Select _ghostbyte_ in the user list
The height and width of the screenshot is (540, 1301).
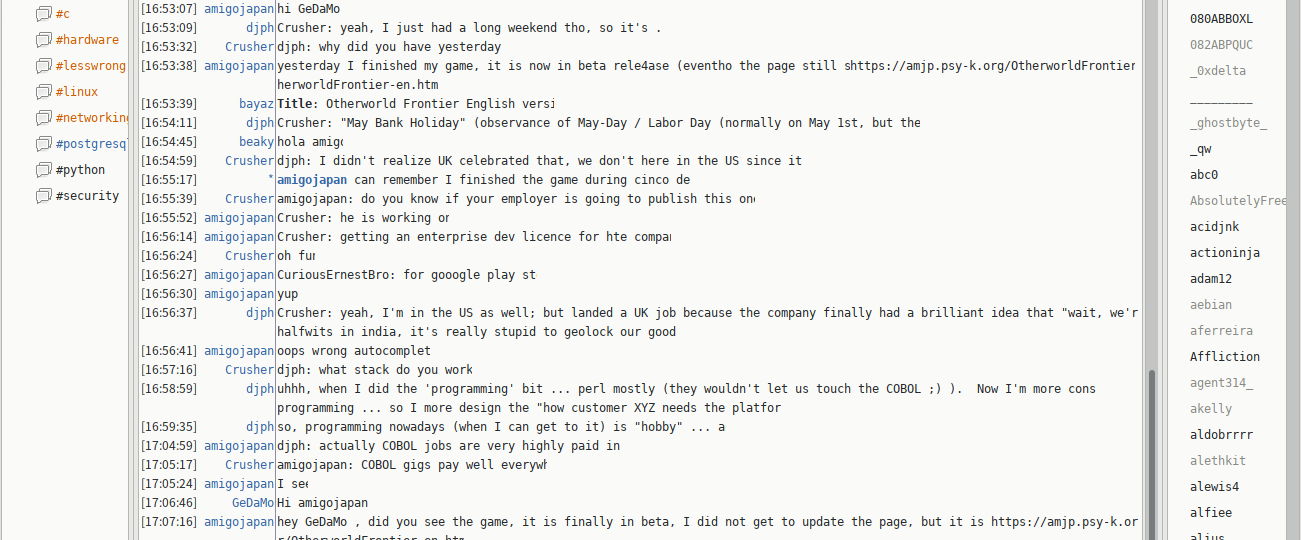1228,123
